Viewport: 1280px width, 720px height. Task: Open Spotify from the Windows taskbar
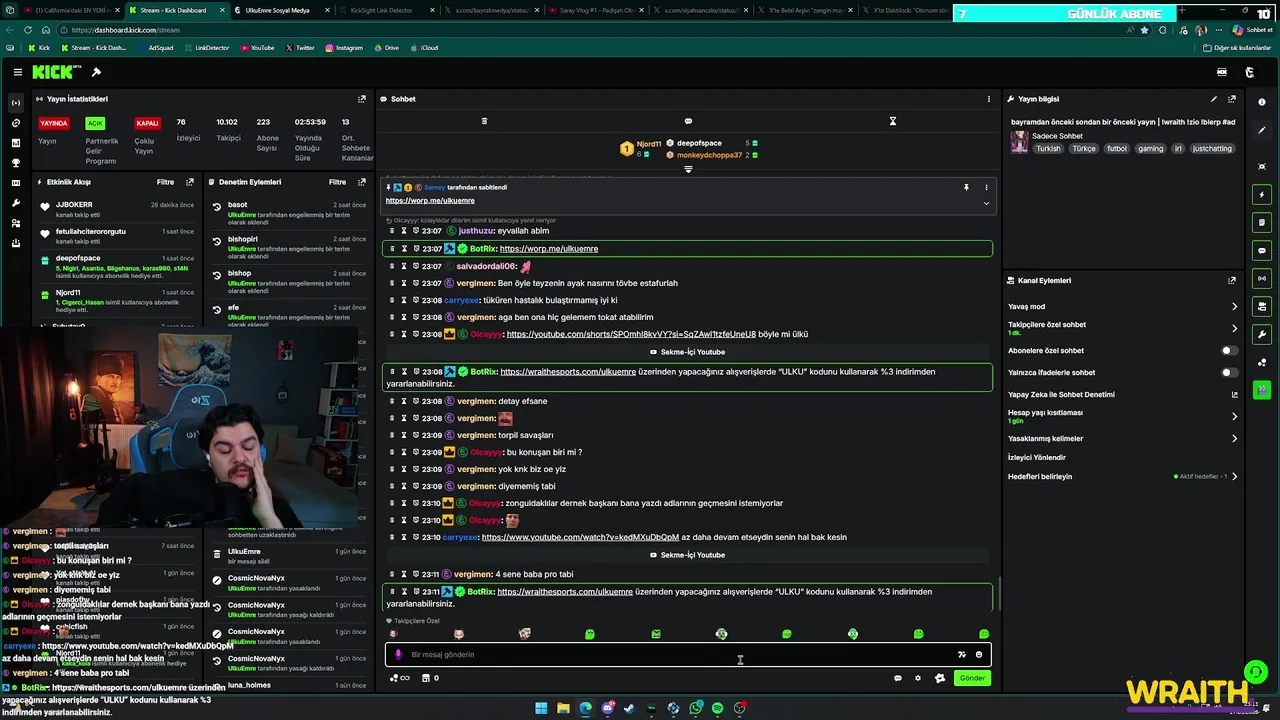click(717, 708)
